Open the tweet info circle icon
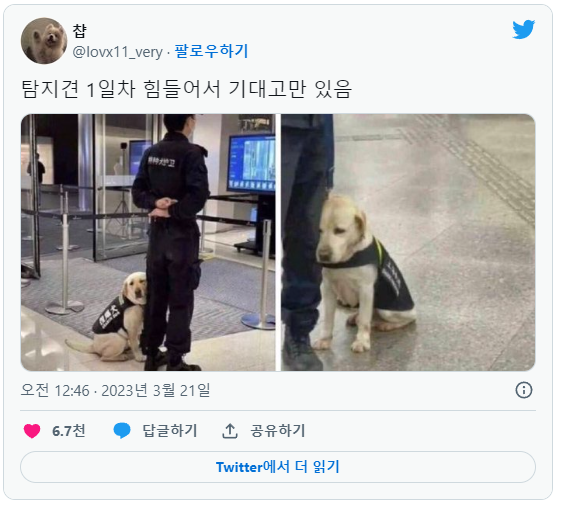Image resolution: width=563 pixels, height=507 pixels. pos(524,390)
